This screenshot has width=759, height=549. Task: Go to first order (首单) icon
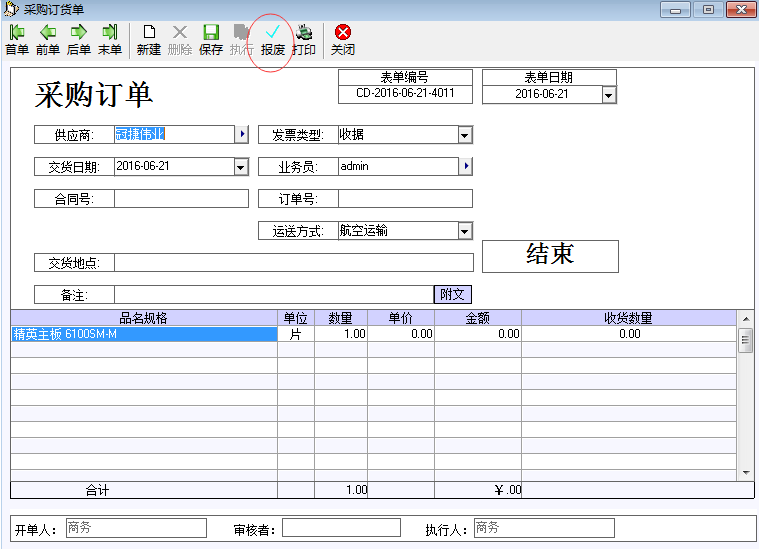point(17,32)
